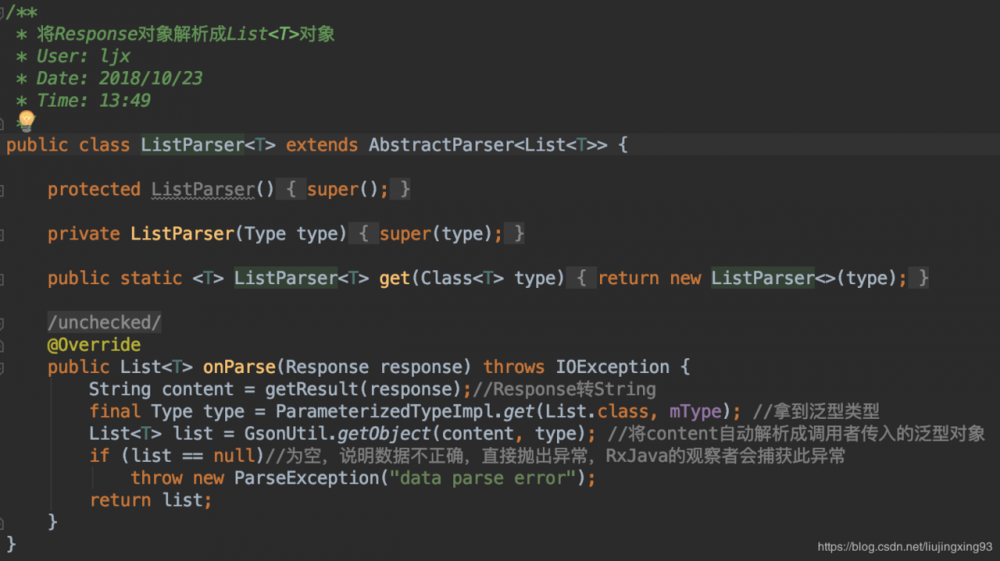
Task: Collapse the Javadoc comment fold marker
Action: tap(4, 11)
